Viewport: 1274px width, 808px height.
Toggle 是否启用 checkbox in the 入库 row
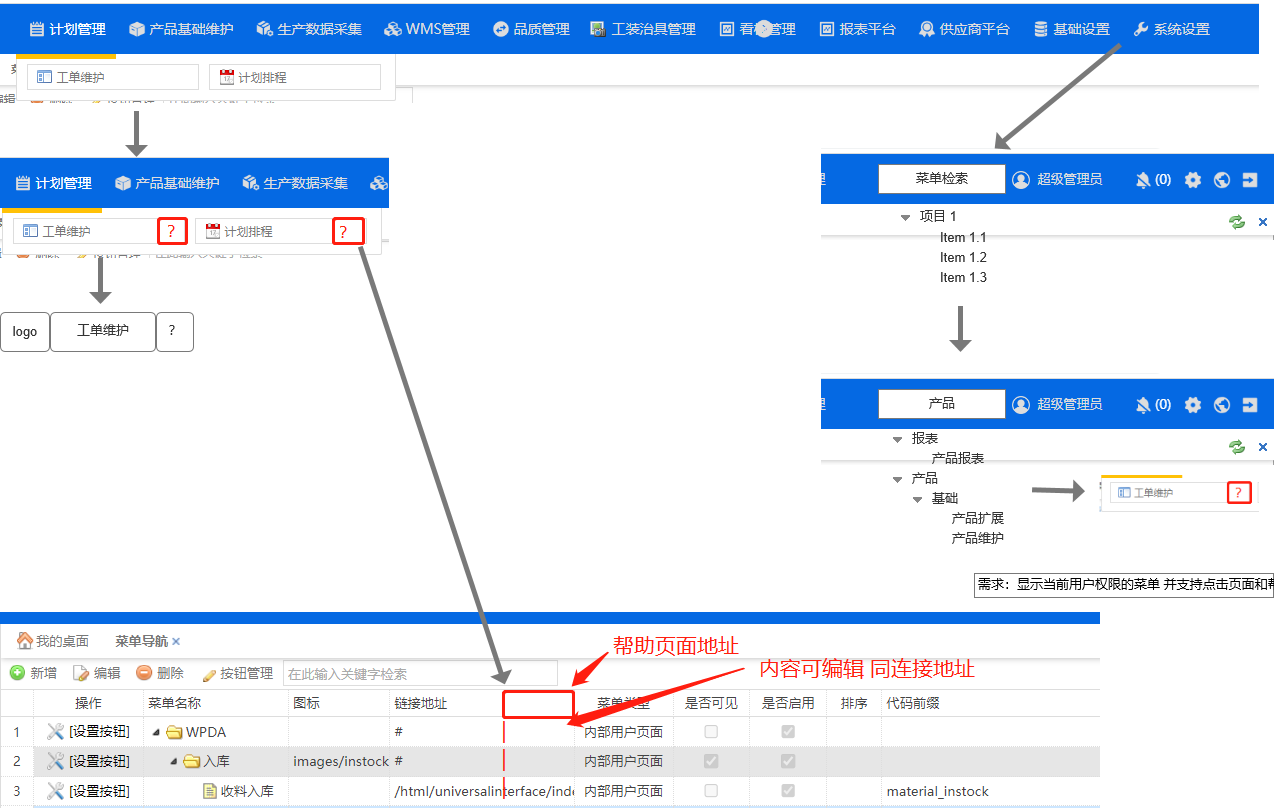coord(788,762)
